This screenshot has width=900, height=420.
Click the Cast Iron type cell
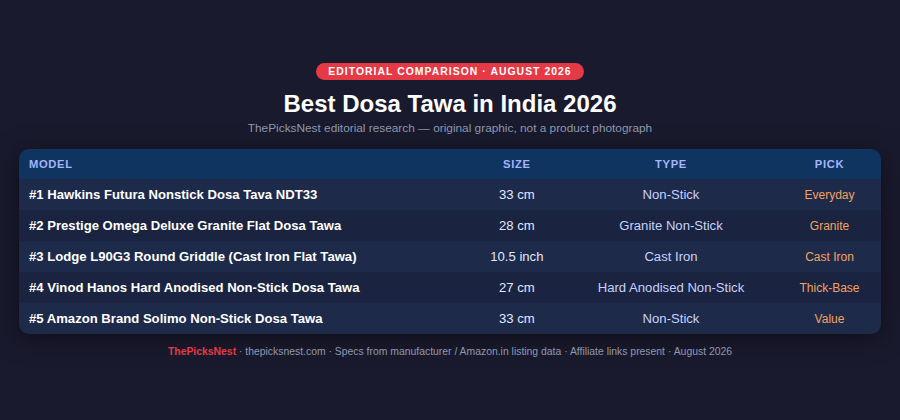670,257
